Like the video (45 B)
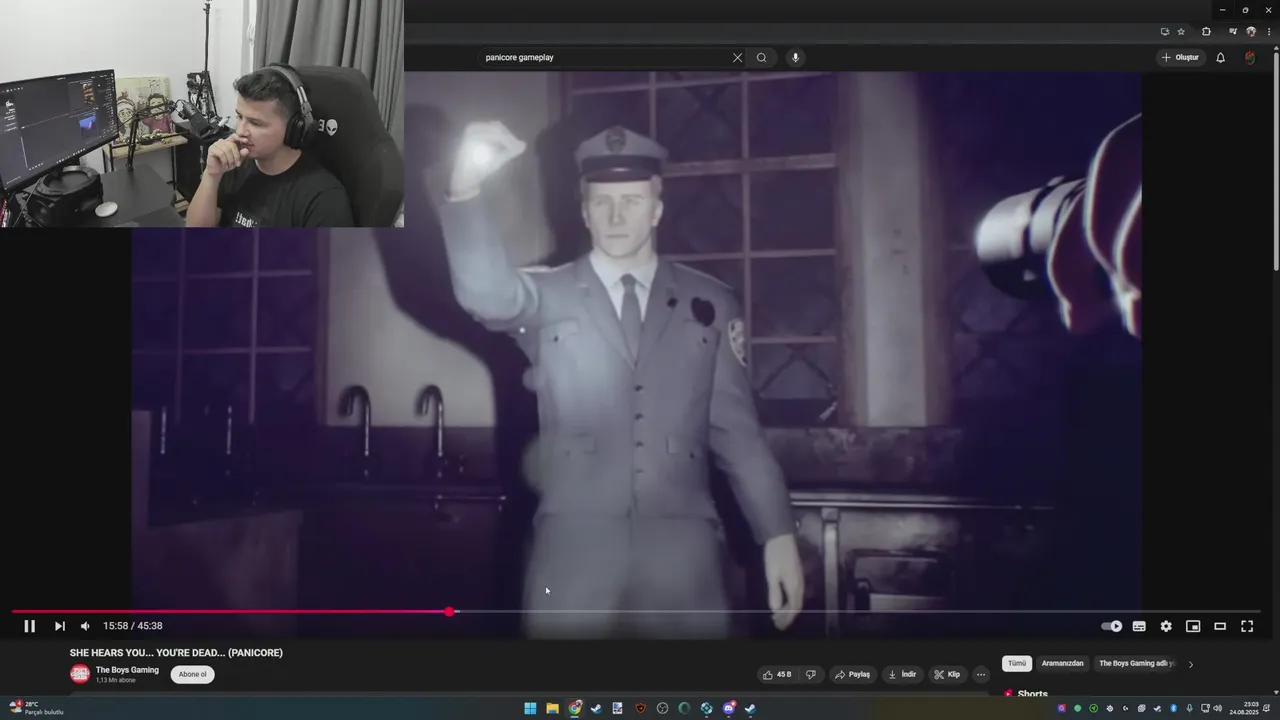Image resolution: width=1280 pixels, height=720 pixels. point(777,674)
